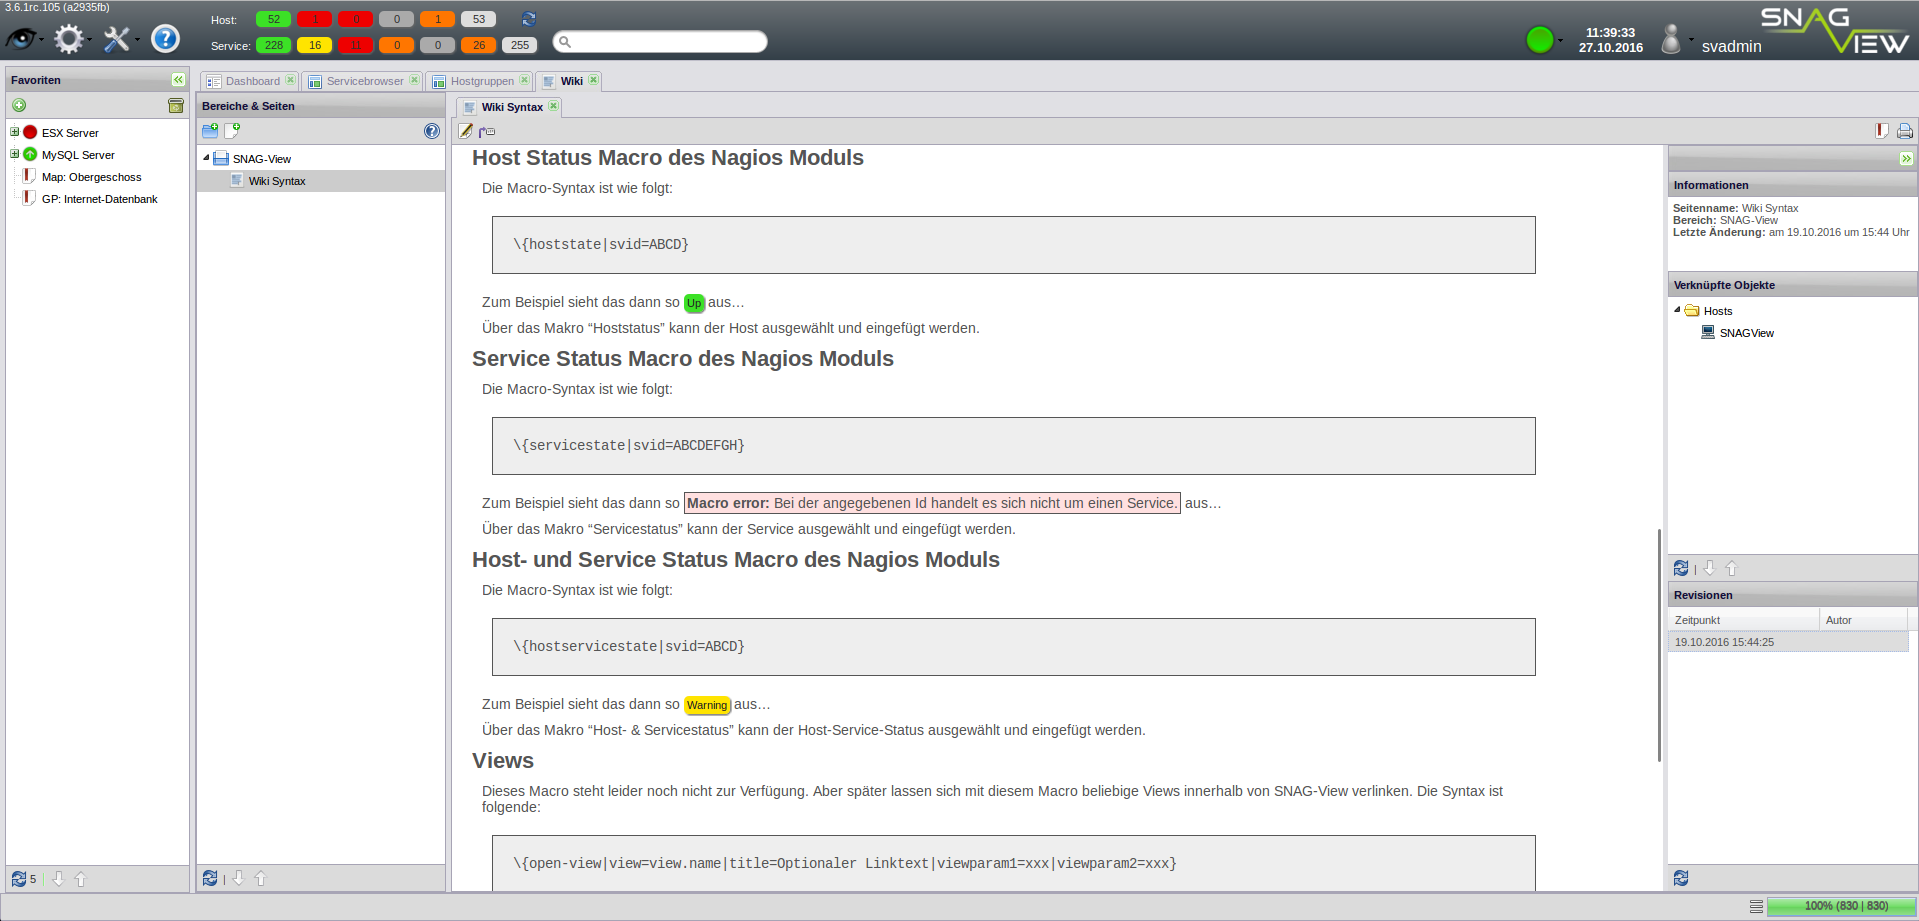Refresh the Favoriten panel list
The height and width of the screenshot is (921, 1919).
pos(19,879)
